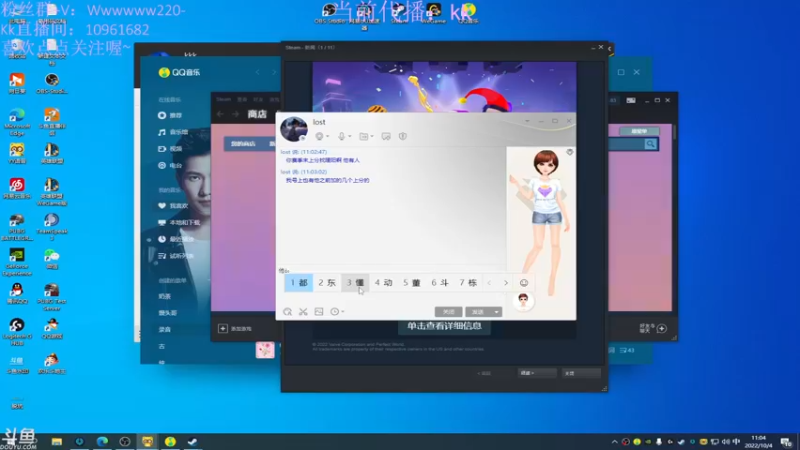This screenshot has height=450, width=800.
Task: Open NetEase Cloud Music desktop shortcut
Action: click(17, 188)
